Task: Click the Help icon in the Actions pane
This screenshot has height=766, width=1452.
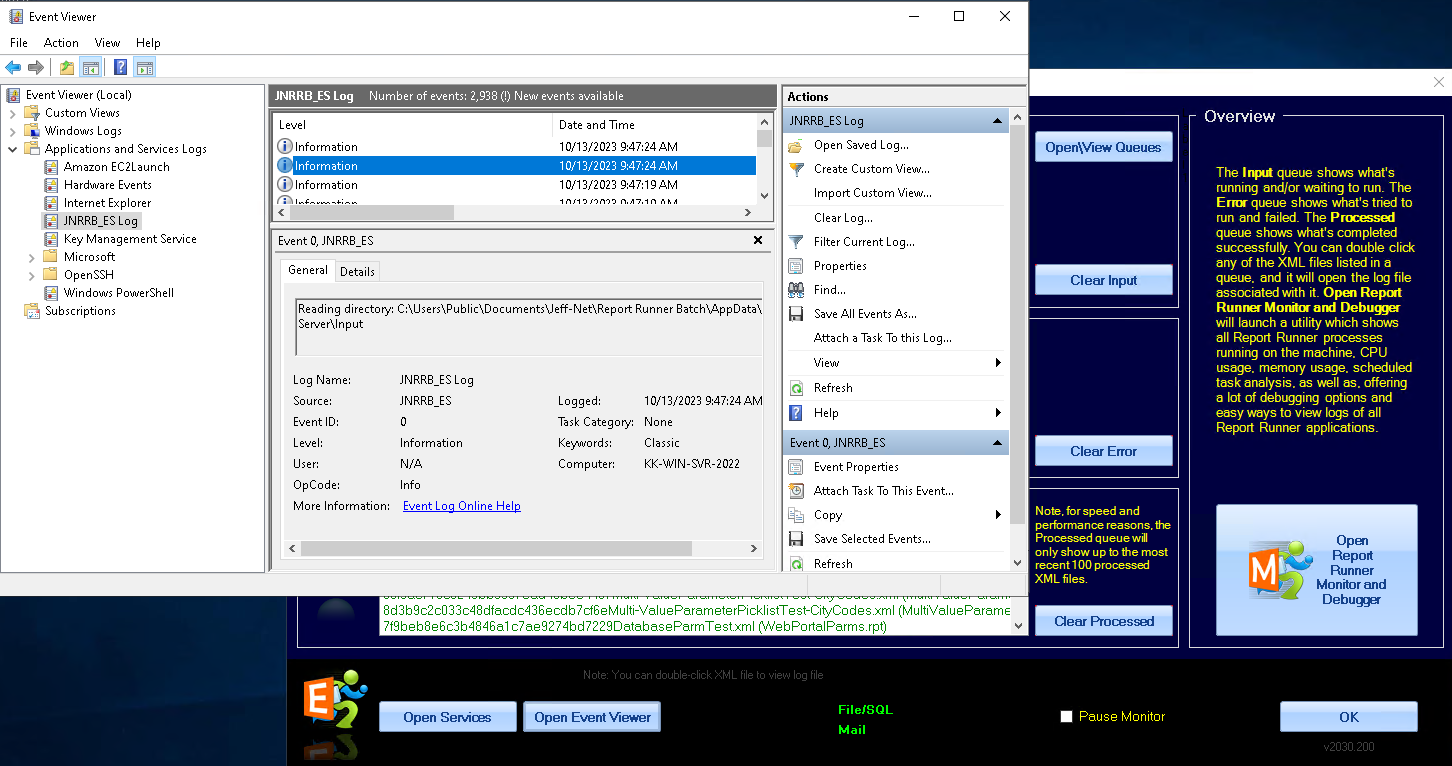Action: [796, 413]
